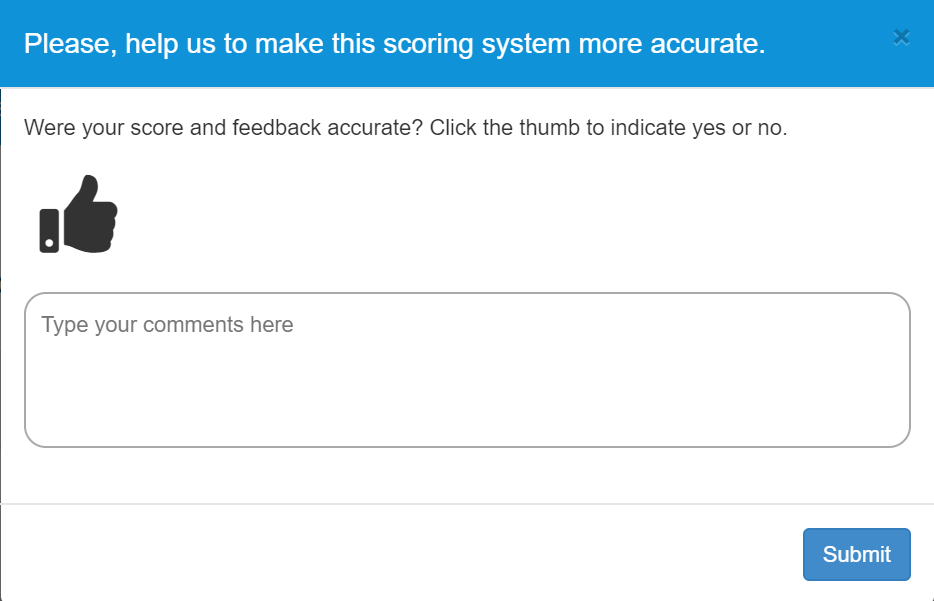Hit the close icon beside the header

901,38
